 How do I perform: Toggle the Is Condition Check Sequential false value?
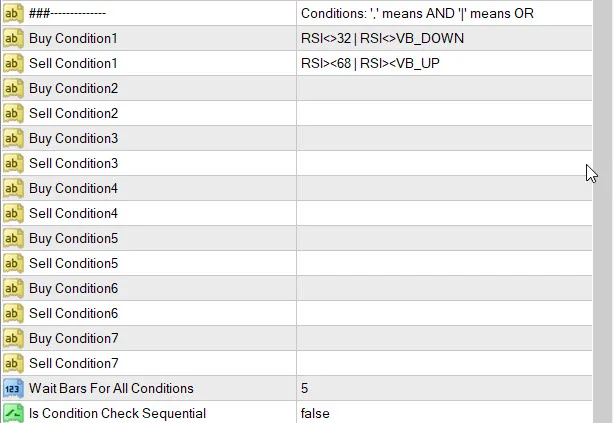click(x=315, y=413)
